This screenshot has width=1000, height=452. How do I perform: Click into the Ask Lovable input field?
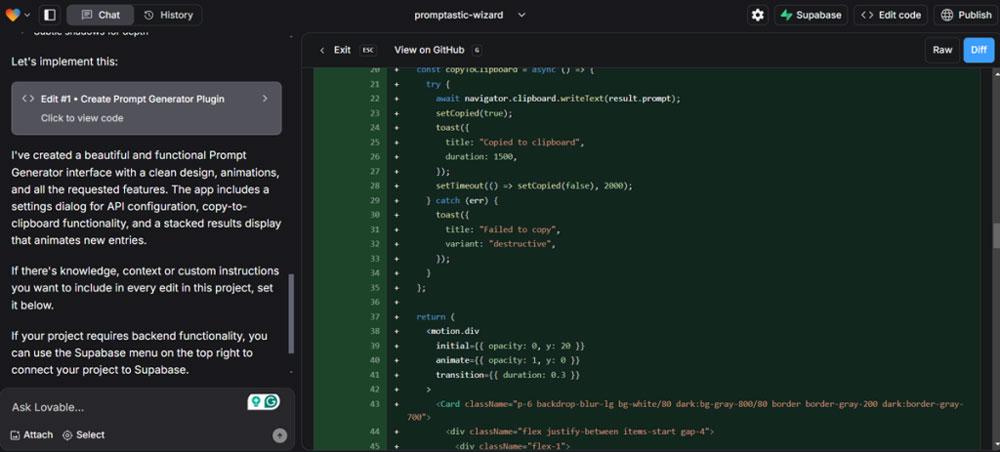128,407
